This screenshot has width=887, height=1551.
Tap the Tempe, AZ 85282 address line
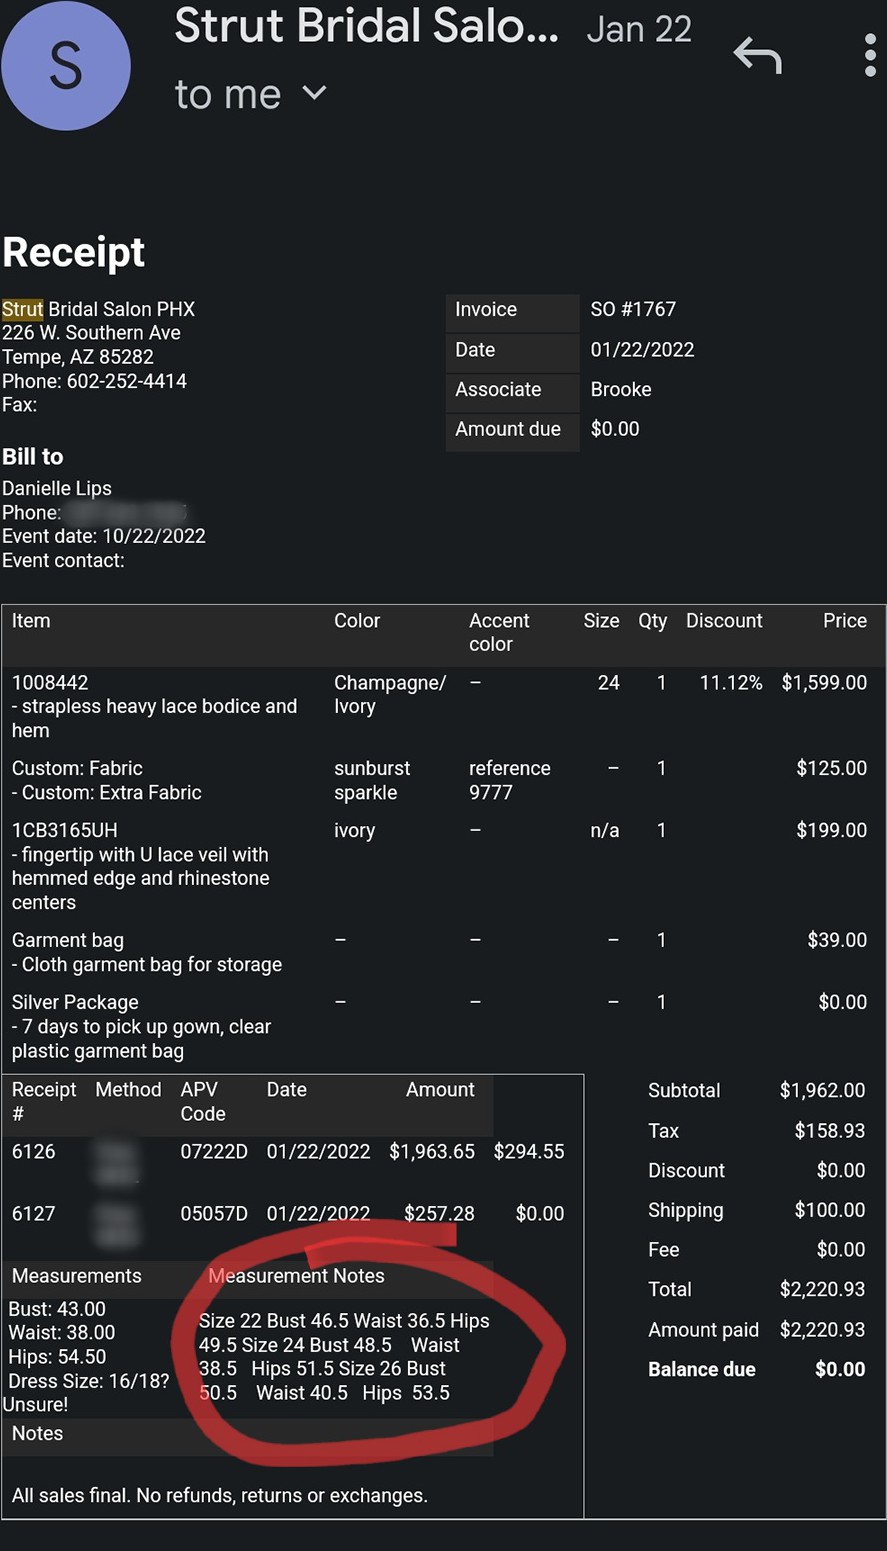[78, 357]
